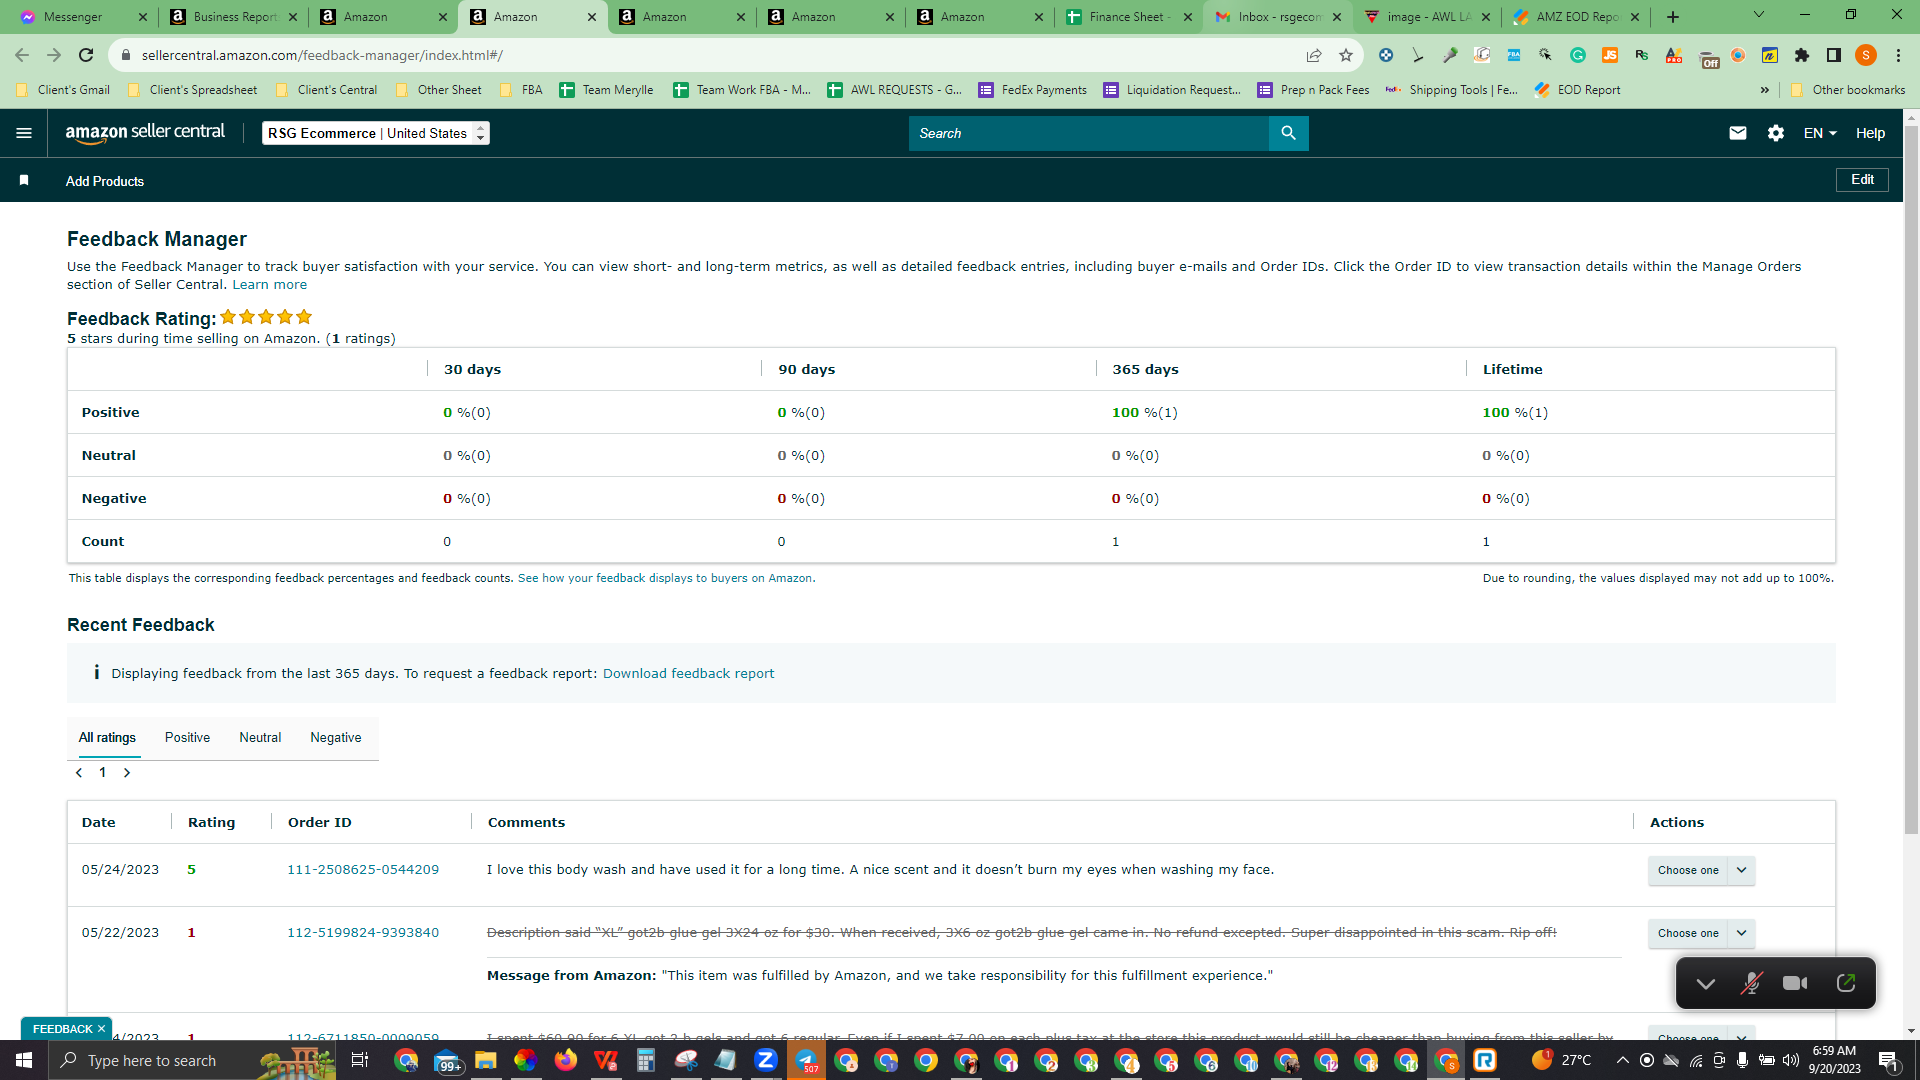Open the Chrome tab search chevron
Viewport: 1920px width, 1080px height.
tap(1759, 15)
